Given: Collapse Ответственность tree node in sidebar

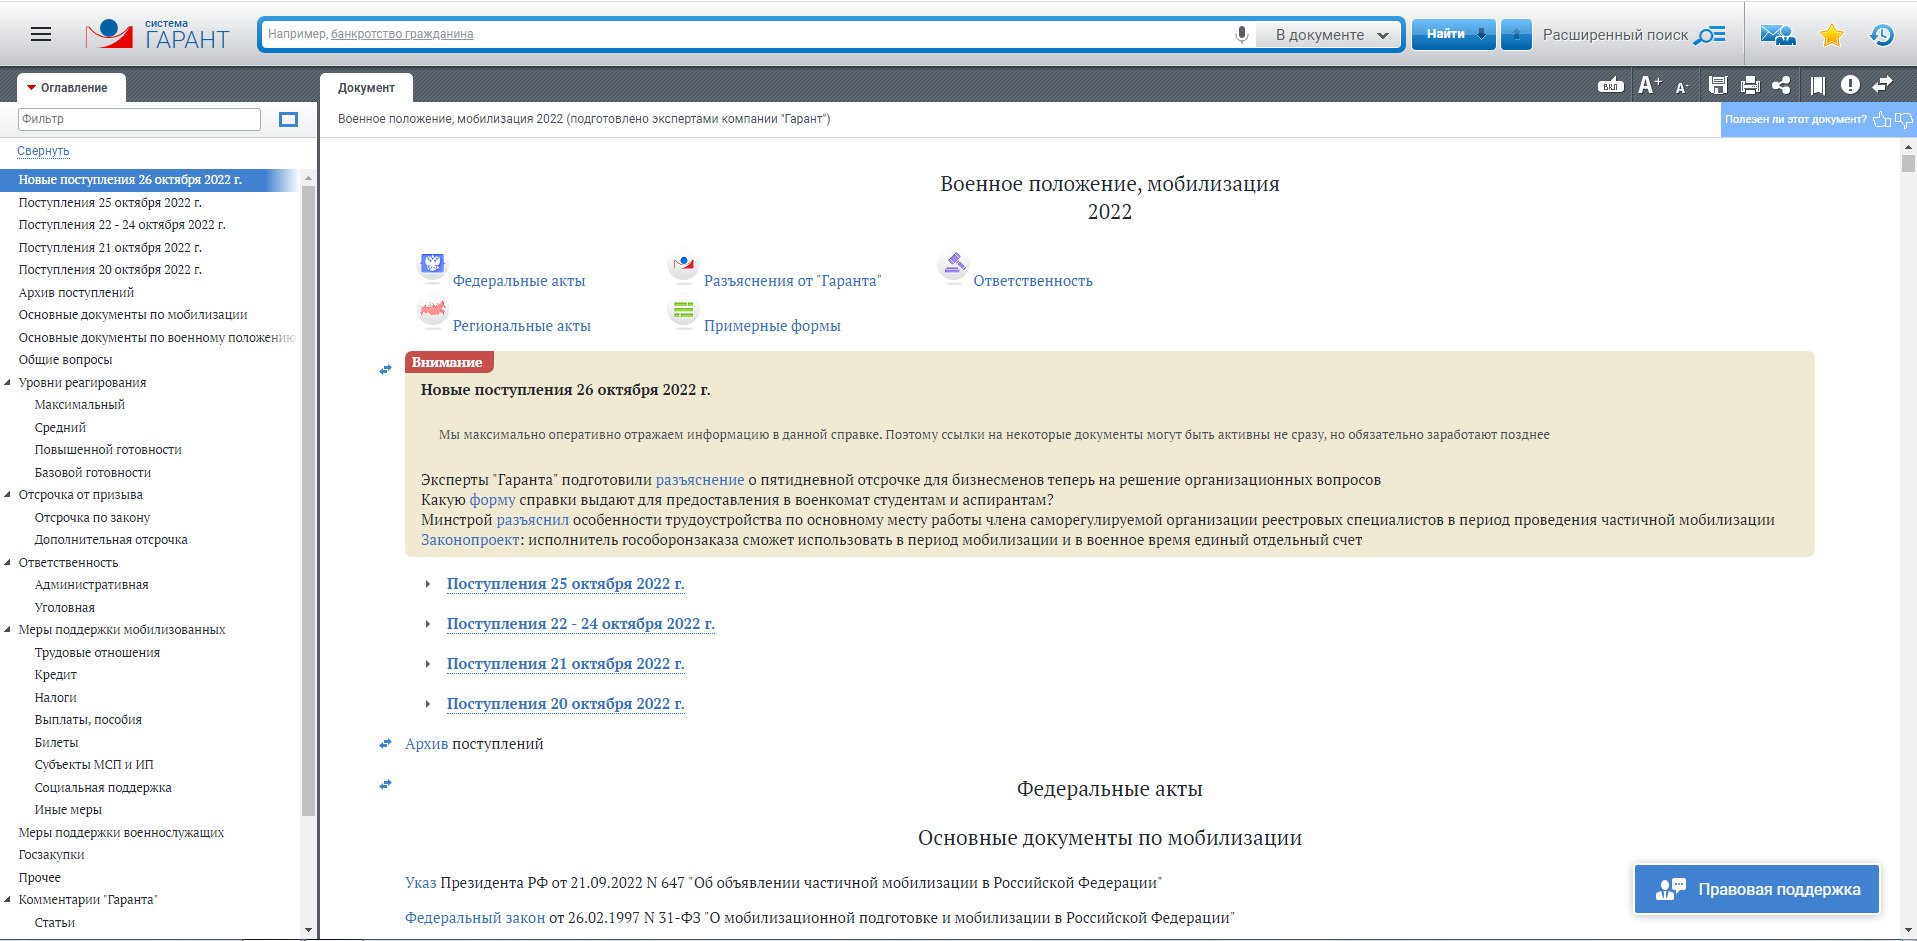Looking at the screenshot, I should [x=8, y=562].
